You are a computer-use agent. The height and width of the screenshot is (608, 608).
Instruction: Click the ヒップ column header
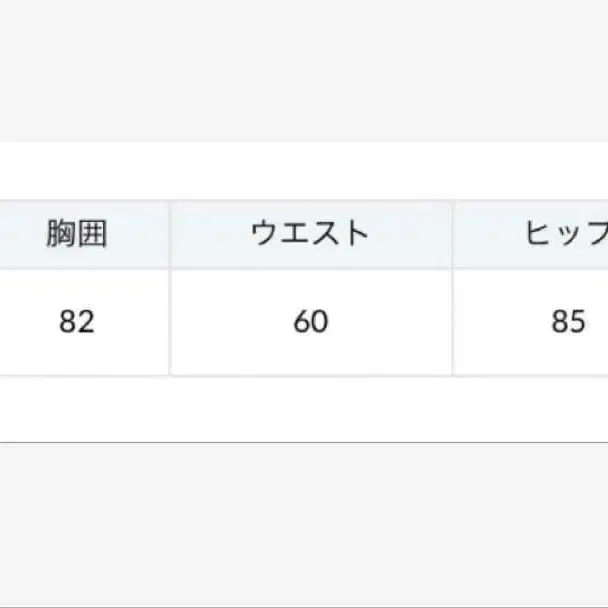[x=566, y=234]
